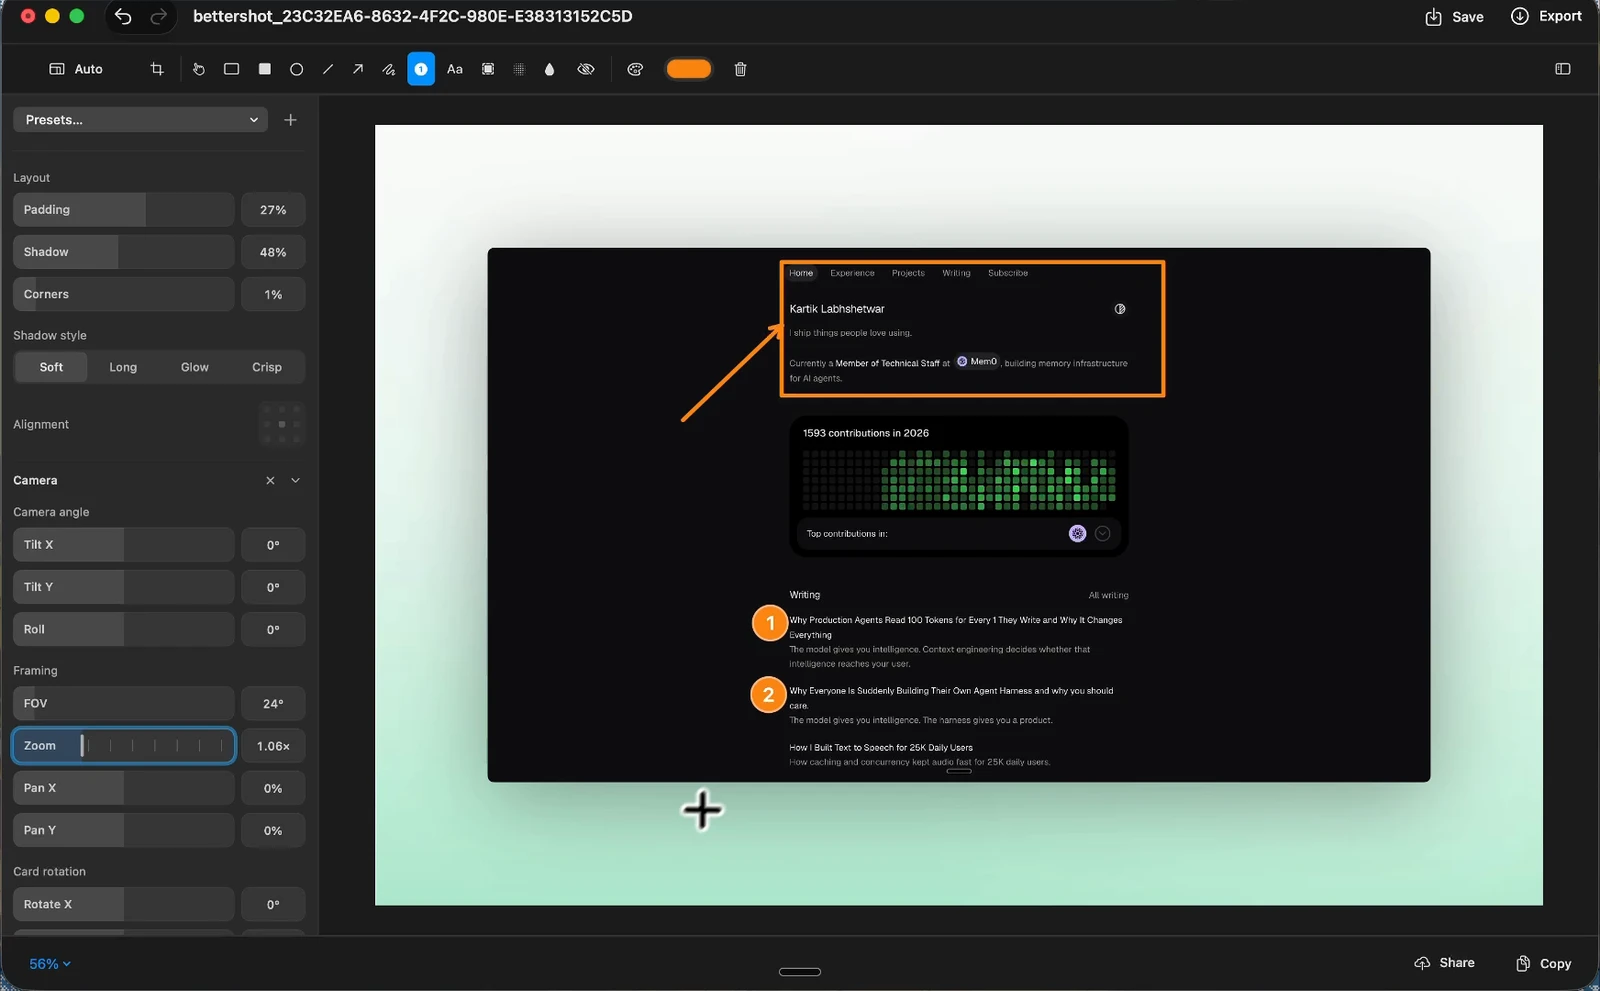Choose the Glow shadow style
Screen dimensions: 1600x991
coord(195,367)
